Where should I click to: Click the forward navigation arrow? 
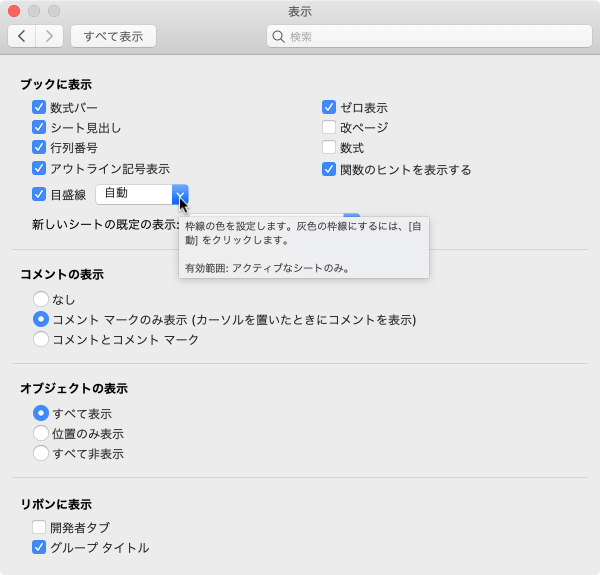pyautogui.click(x=50, y=36)
